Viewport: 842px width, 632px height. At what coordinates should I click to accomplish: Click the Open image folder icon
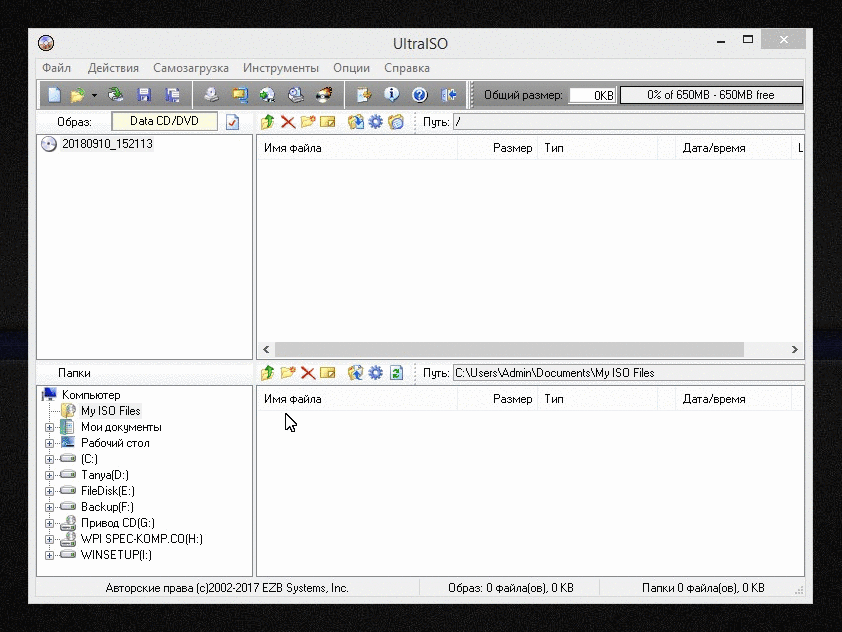(77, 95)
